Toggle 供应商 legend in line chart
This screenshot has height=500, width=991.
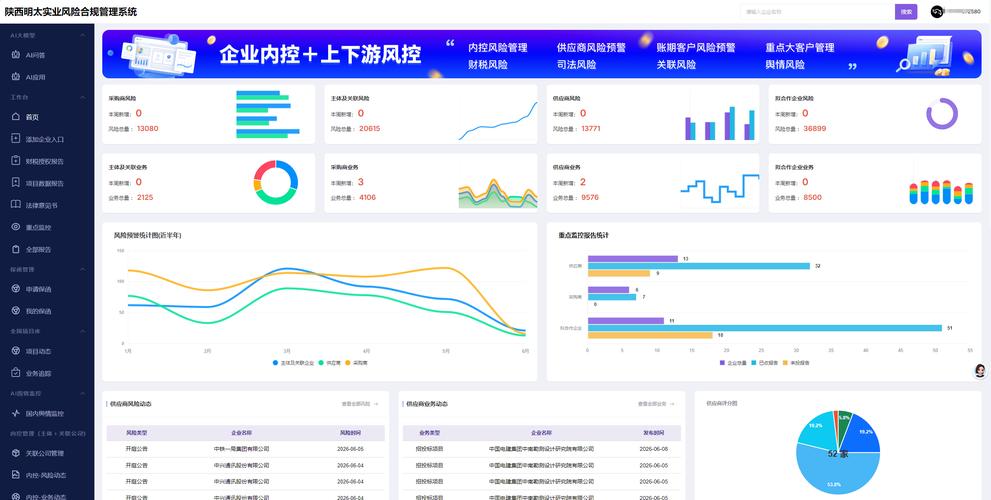[329, 363]
